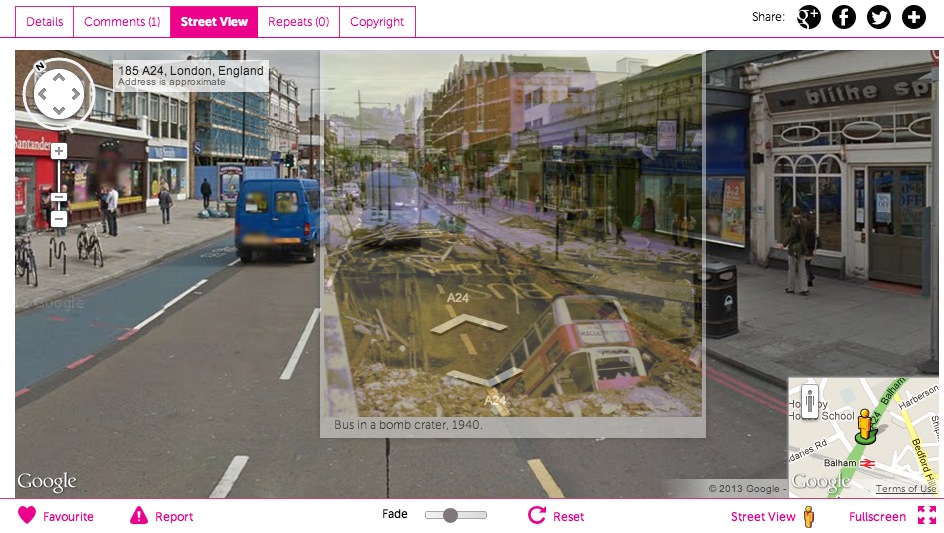Click the Report warning triangle icon
This screenshot has height=533, width=944.
click(138, 515)
